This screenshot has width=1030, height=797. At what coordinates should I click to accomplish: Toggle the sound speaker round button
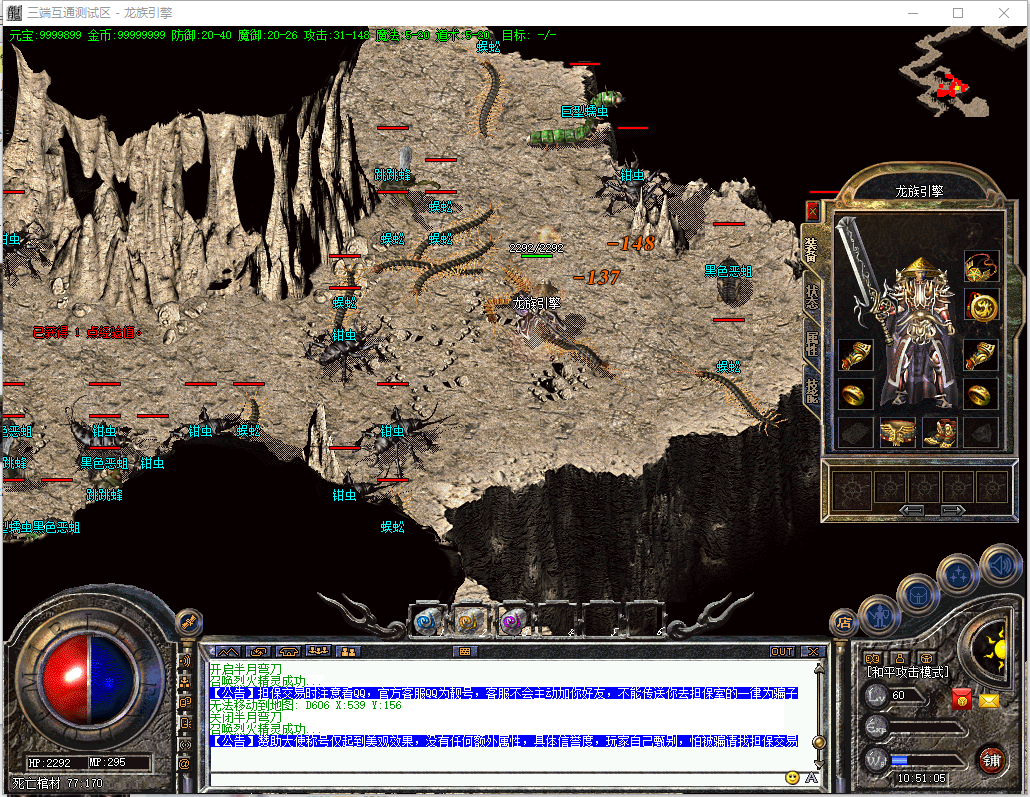pos(1000,565)
